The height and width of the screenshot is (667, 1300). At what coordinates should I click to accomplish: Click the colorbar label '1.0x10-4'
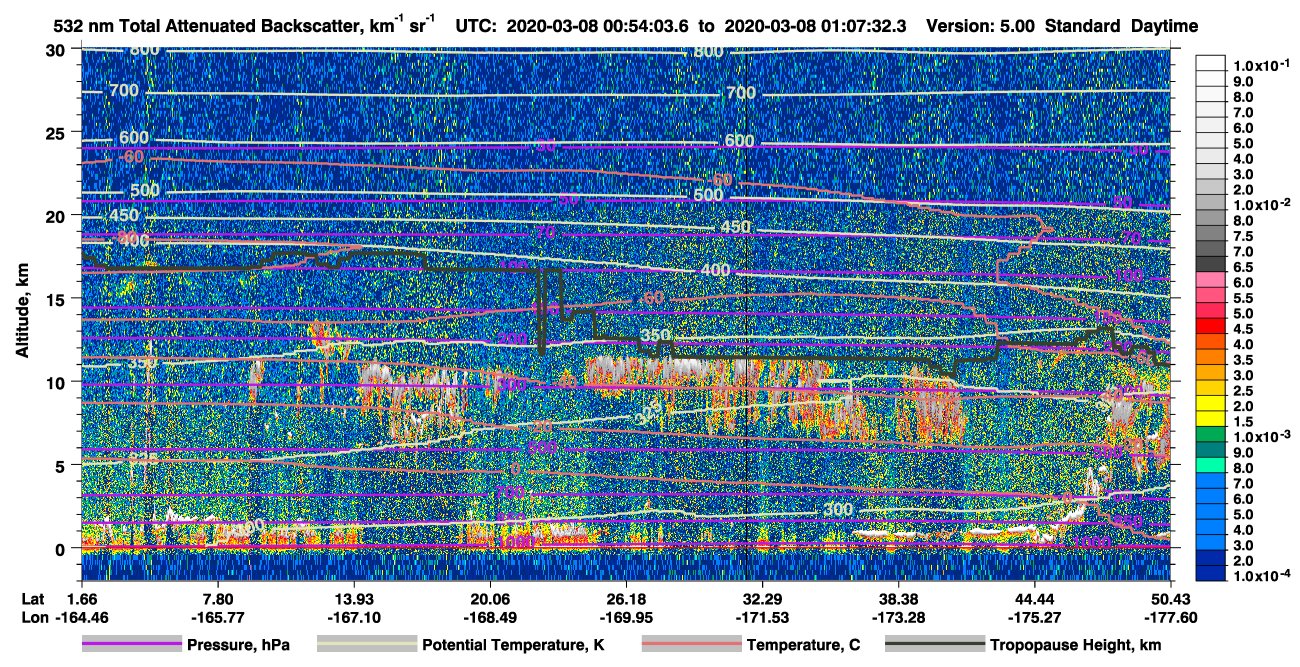coord(1260,576)
